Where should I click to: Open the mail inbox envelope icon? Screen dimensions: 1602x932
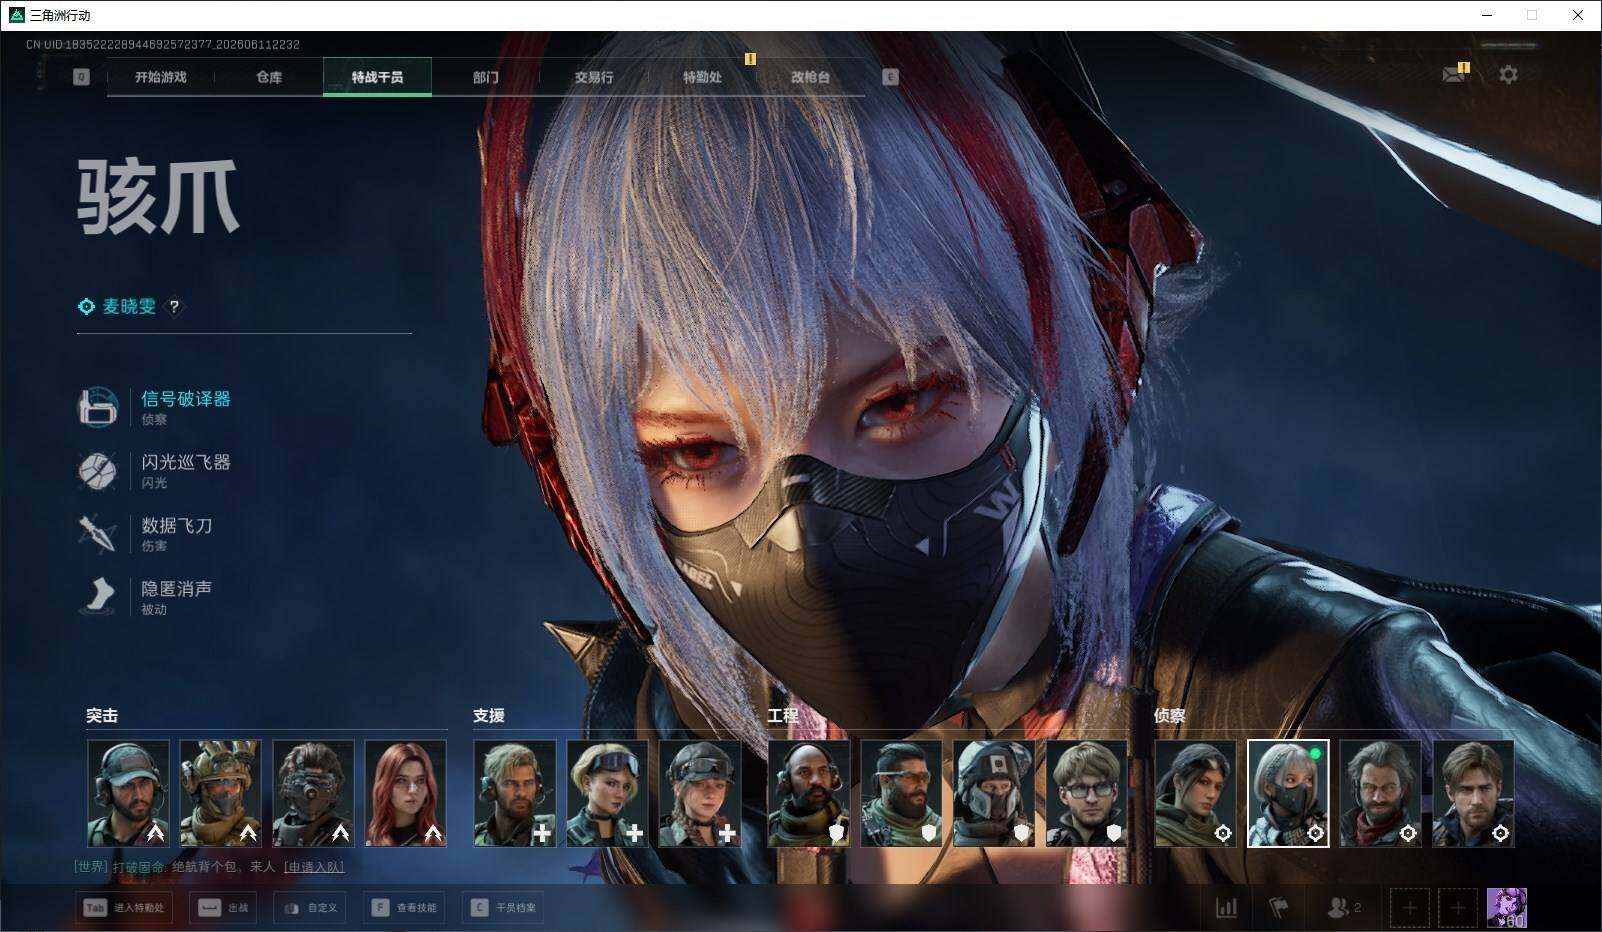point(1454,74)
